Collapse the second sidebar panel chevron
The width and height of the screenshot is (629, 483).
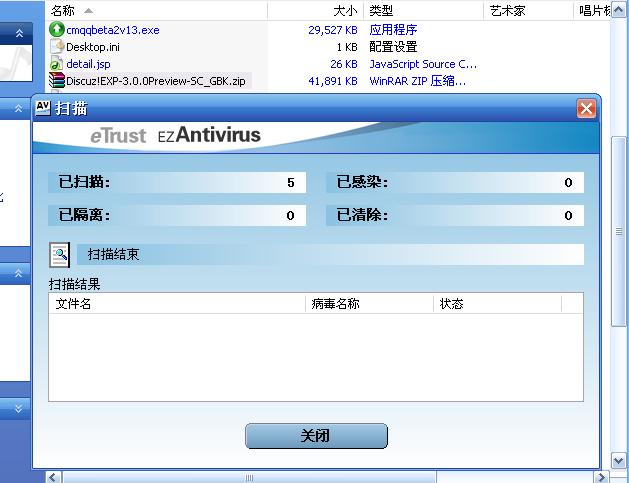(18, 108)
